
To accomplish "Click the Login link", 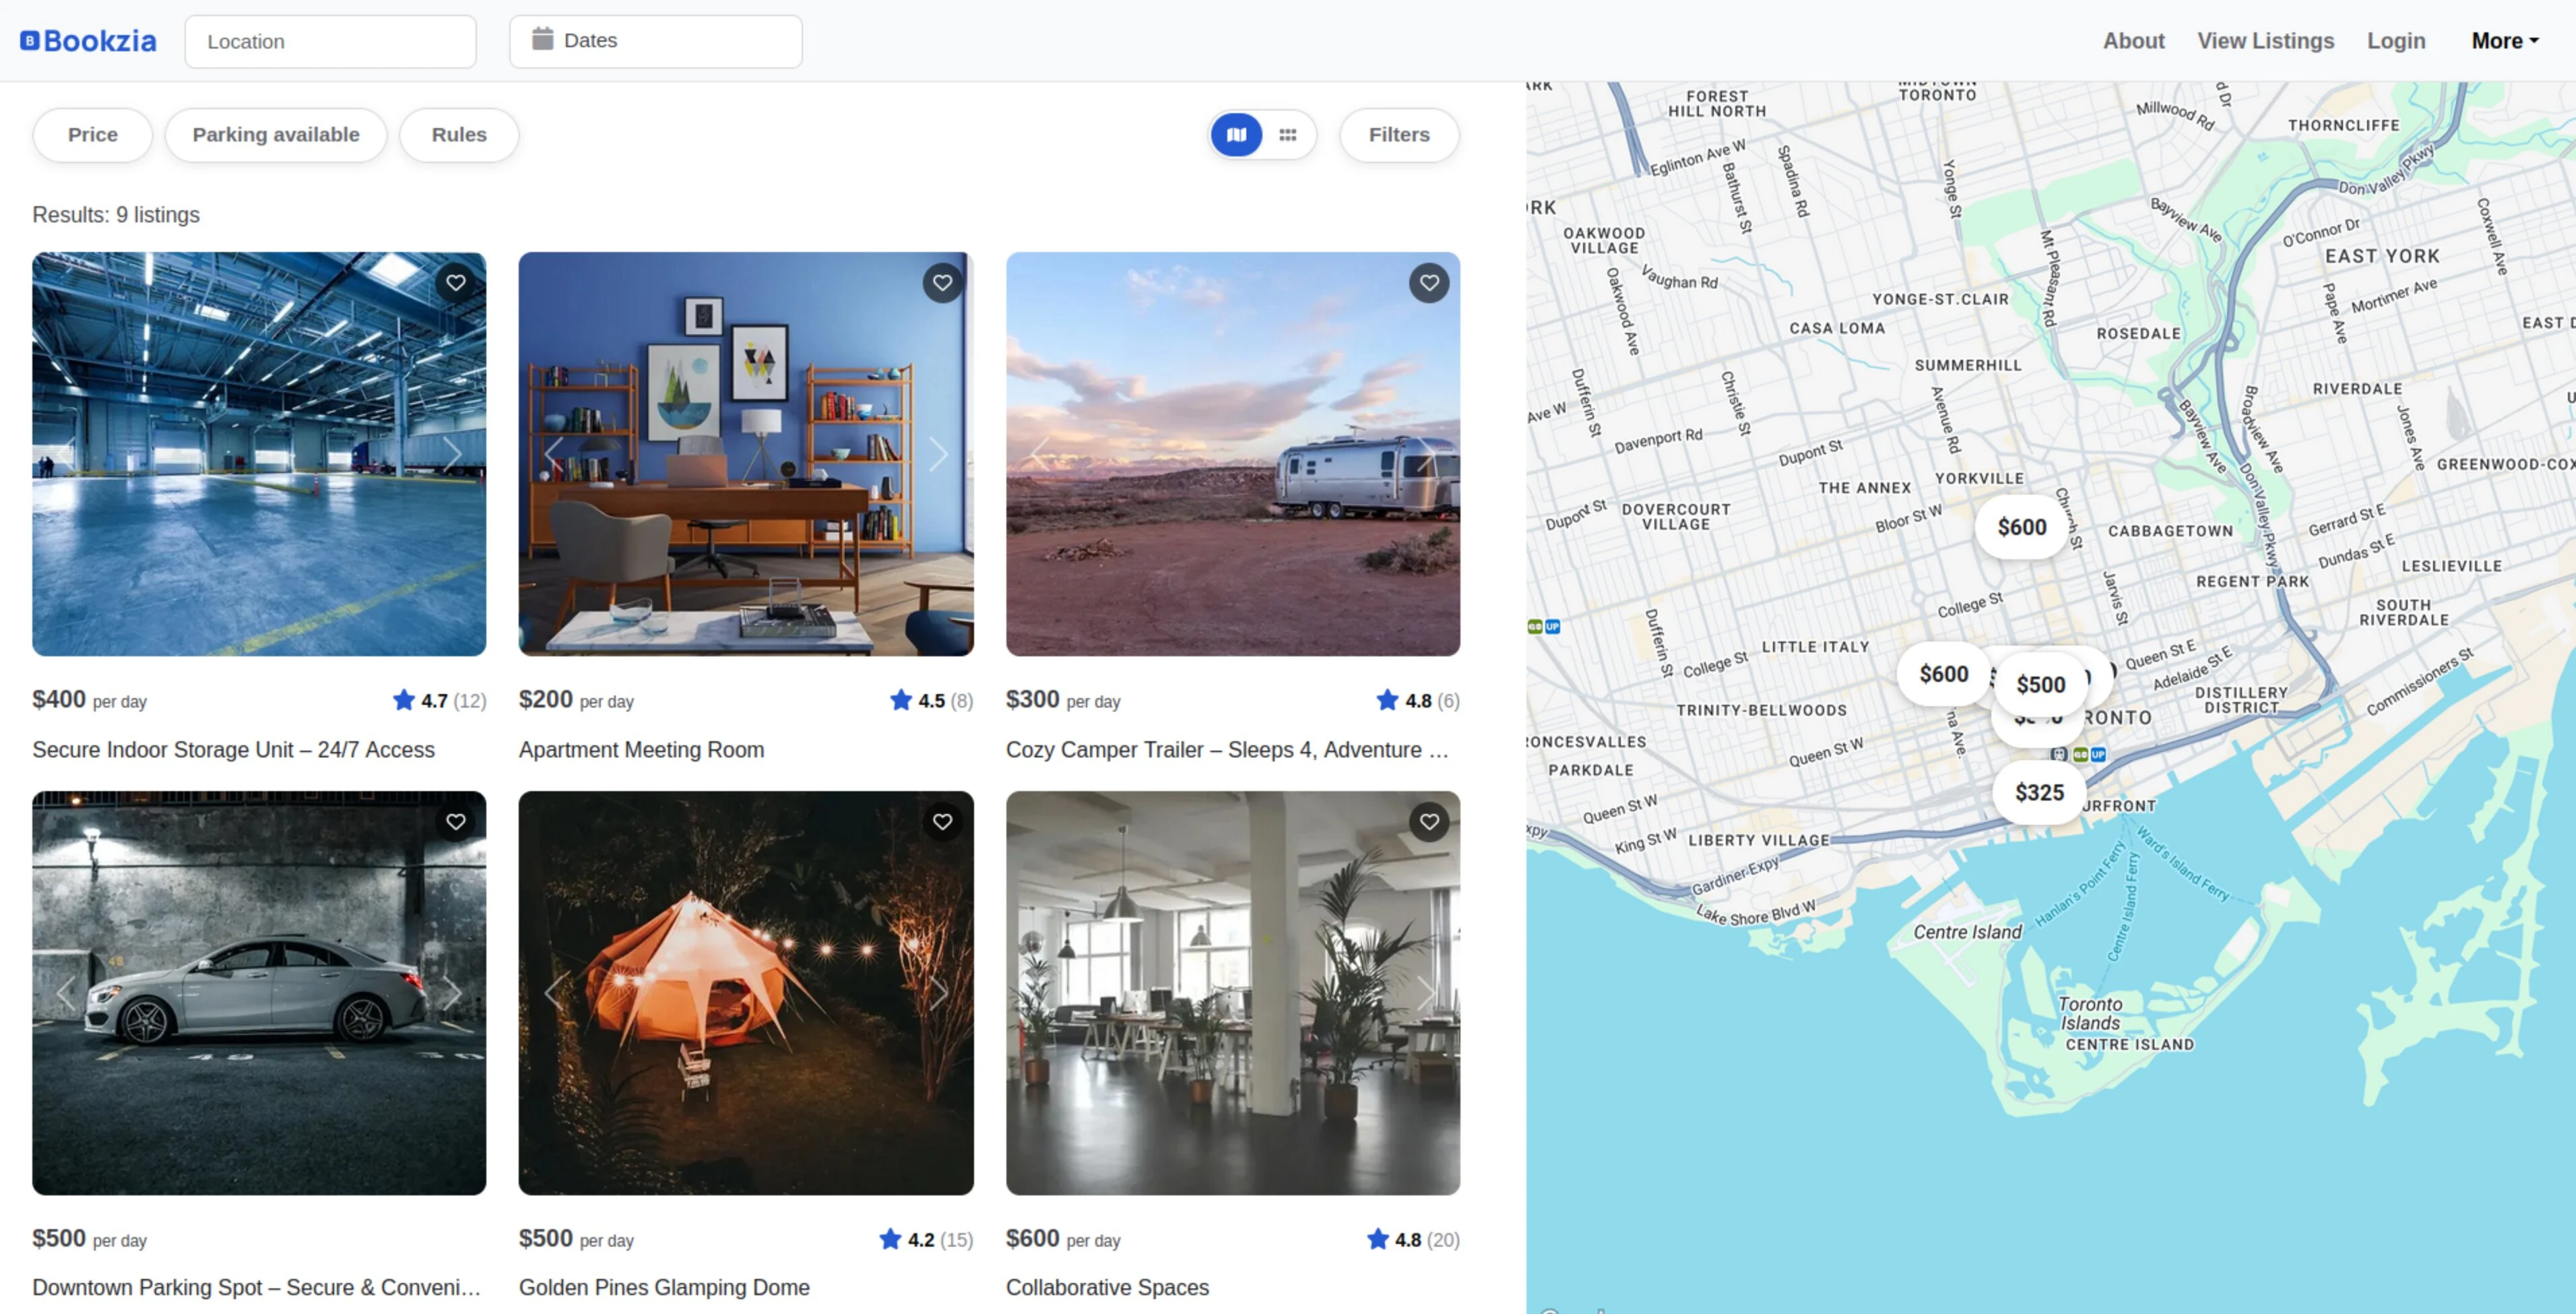I will tap(2395, 41).
